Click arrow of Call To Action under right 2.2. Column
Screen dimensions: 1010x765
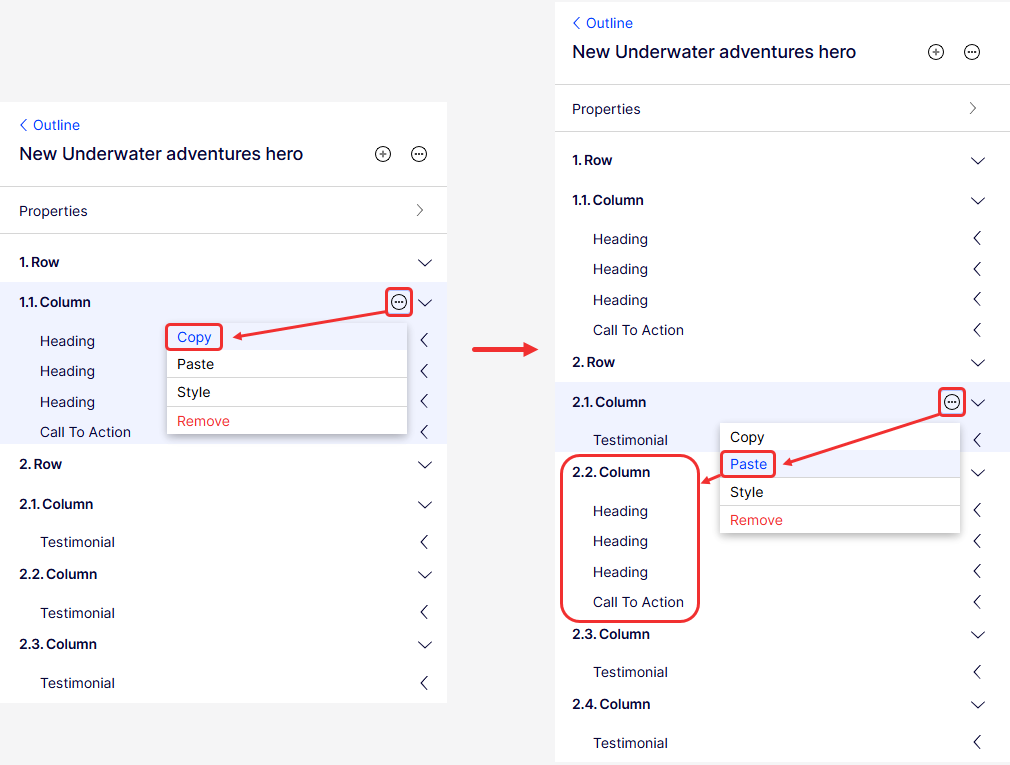coord(977,601)
